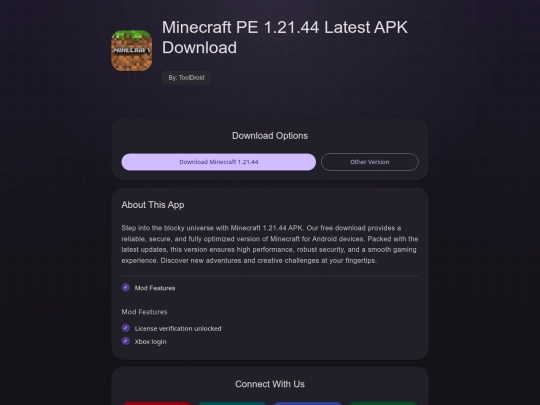This screenshot has height=405, width=540.
Task: Select the green social button under Connect With Us
Action: [383, 403]
